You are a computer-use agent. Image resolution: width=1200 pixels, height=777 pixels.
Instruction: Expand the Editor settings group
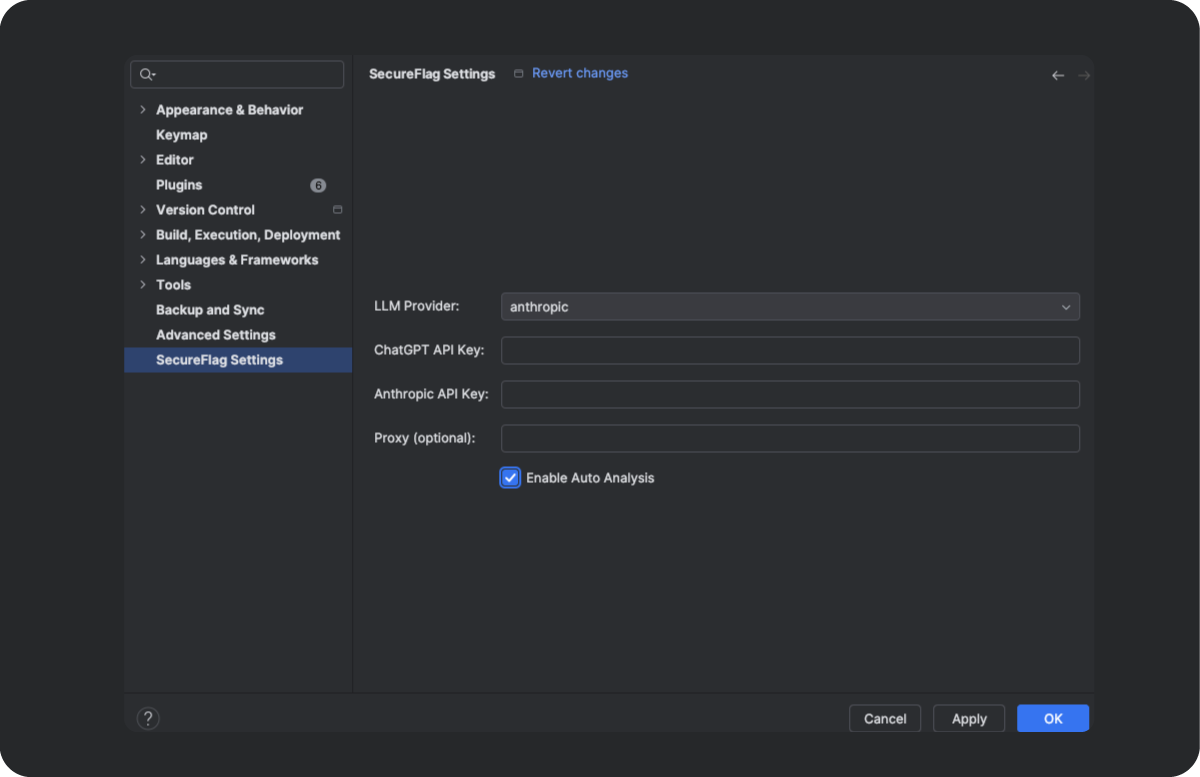coord(143,160)
